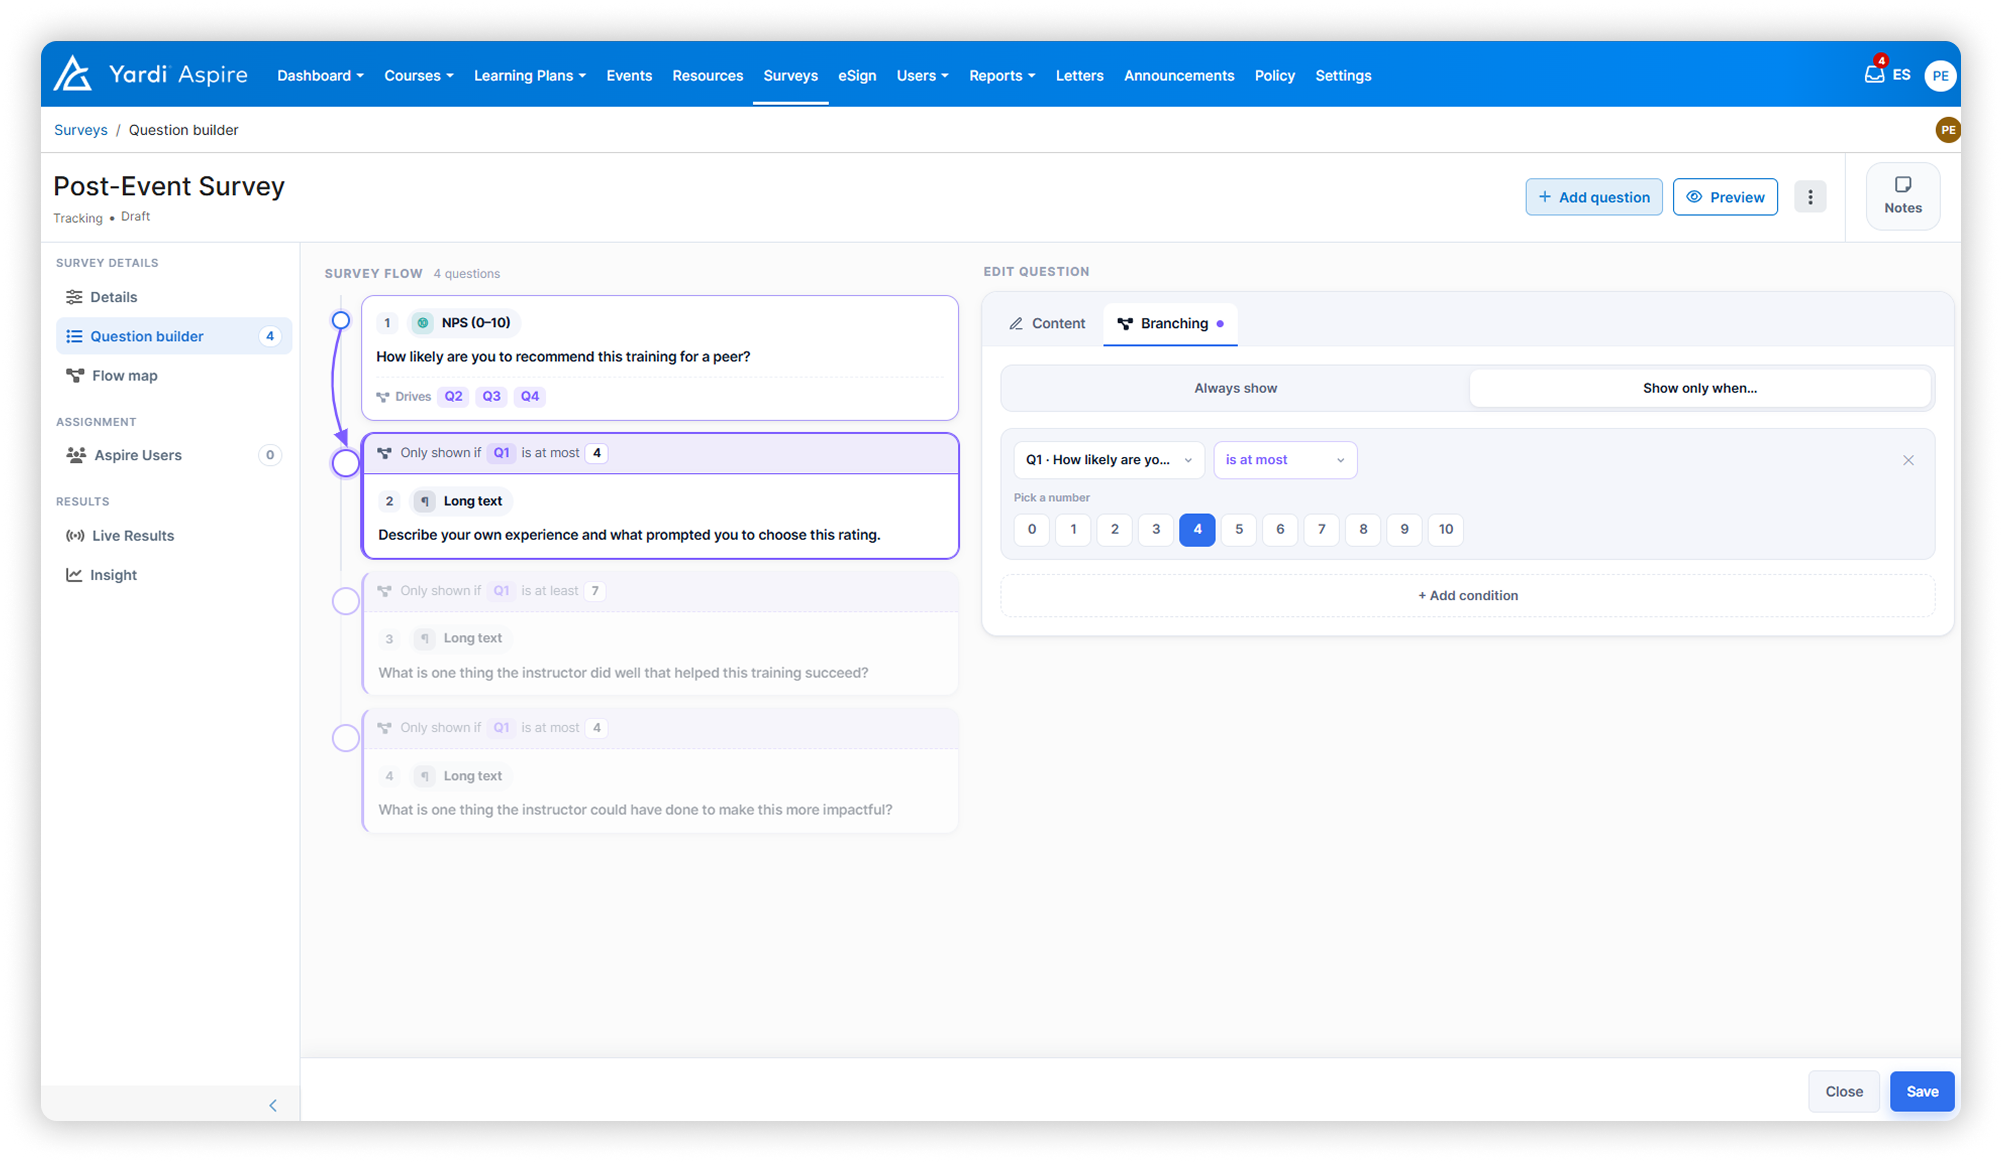The width and height of the screenshot is (2002, 1162).
Task: Click the NPS question type icon
Action: 423,323
